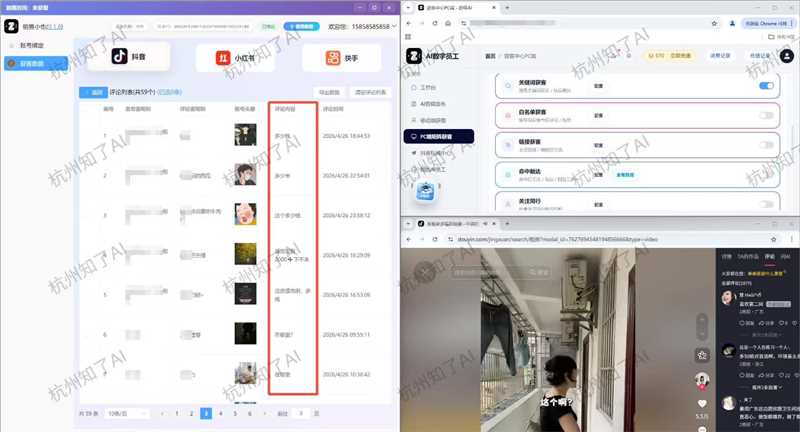Select current page 3 in pagination
The width and height of the screenshot is (800, 432).
[x=206, y=414]
